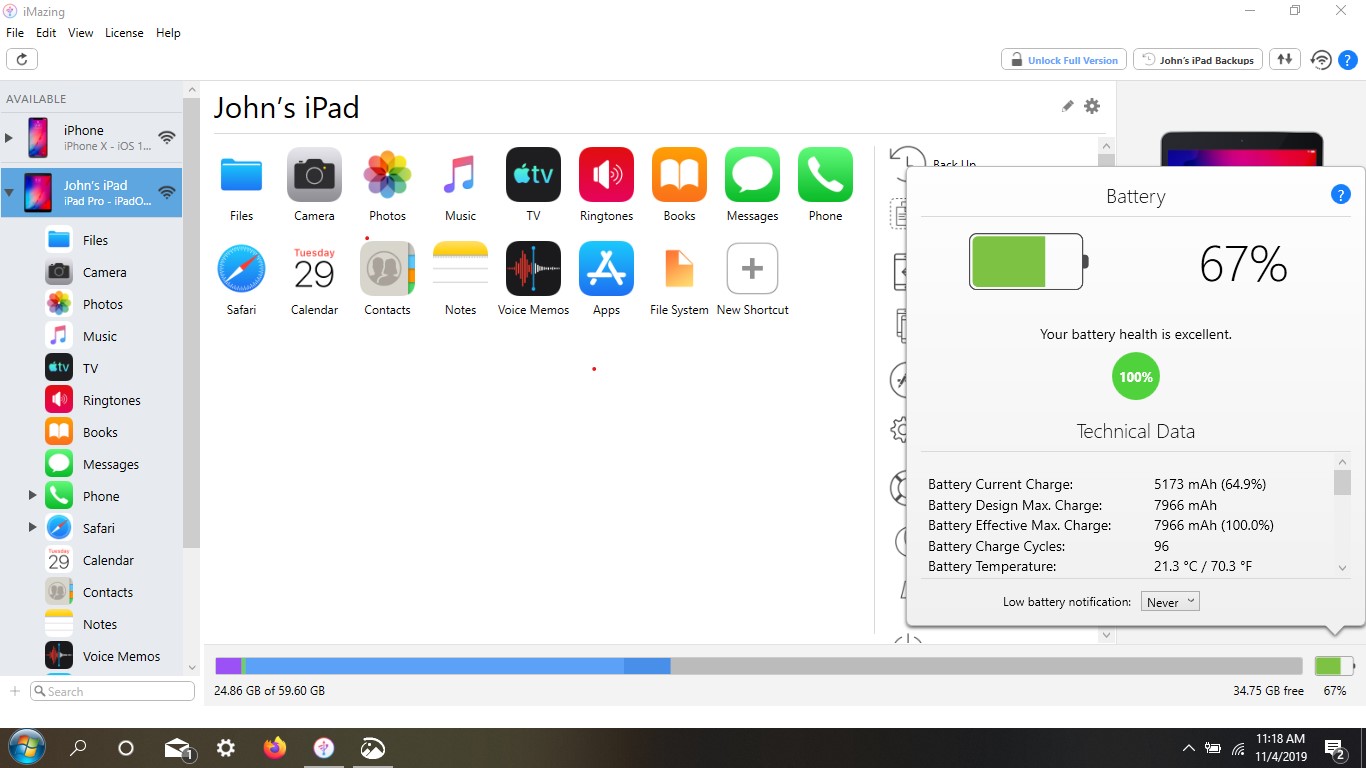Screen dimensions: 1366x768
Task: Collapse John's iPad device tree
Action: [9, 192]
